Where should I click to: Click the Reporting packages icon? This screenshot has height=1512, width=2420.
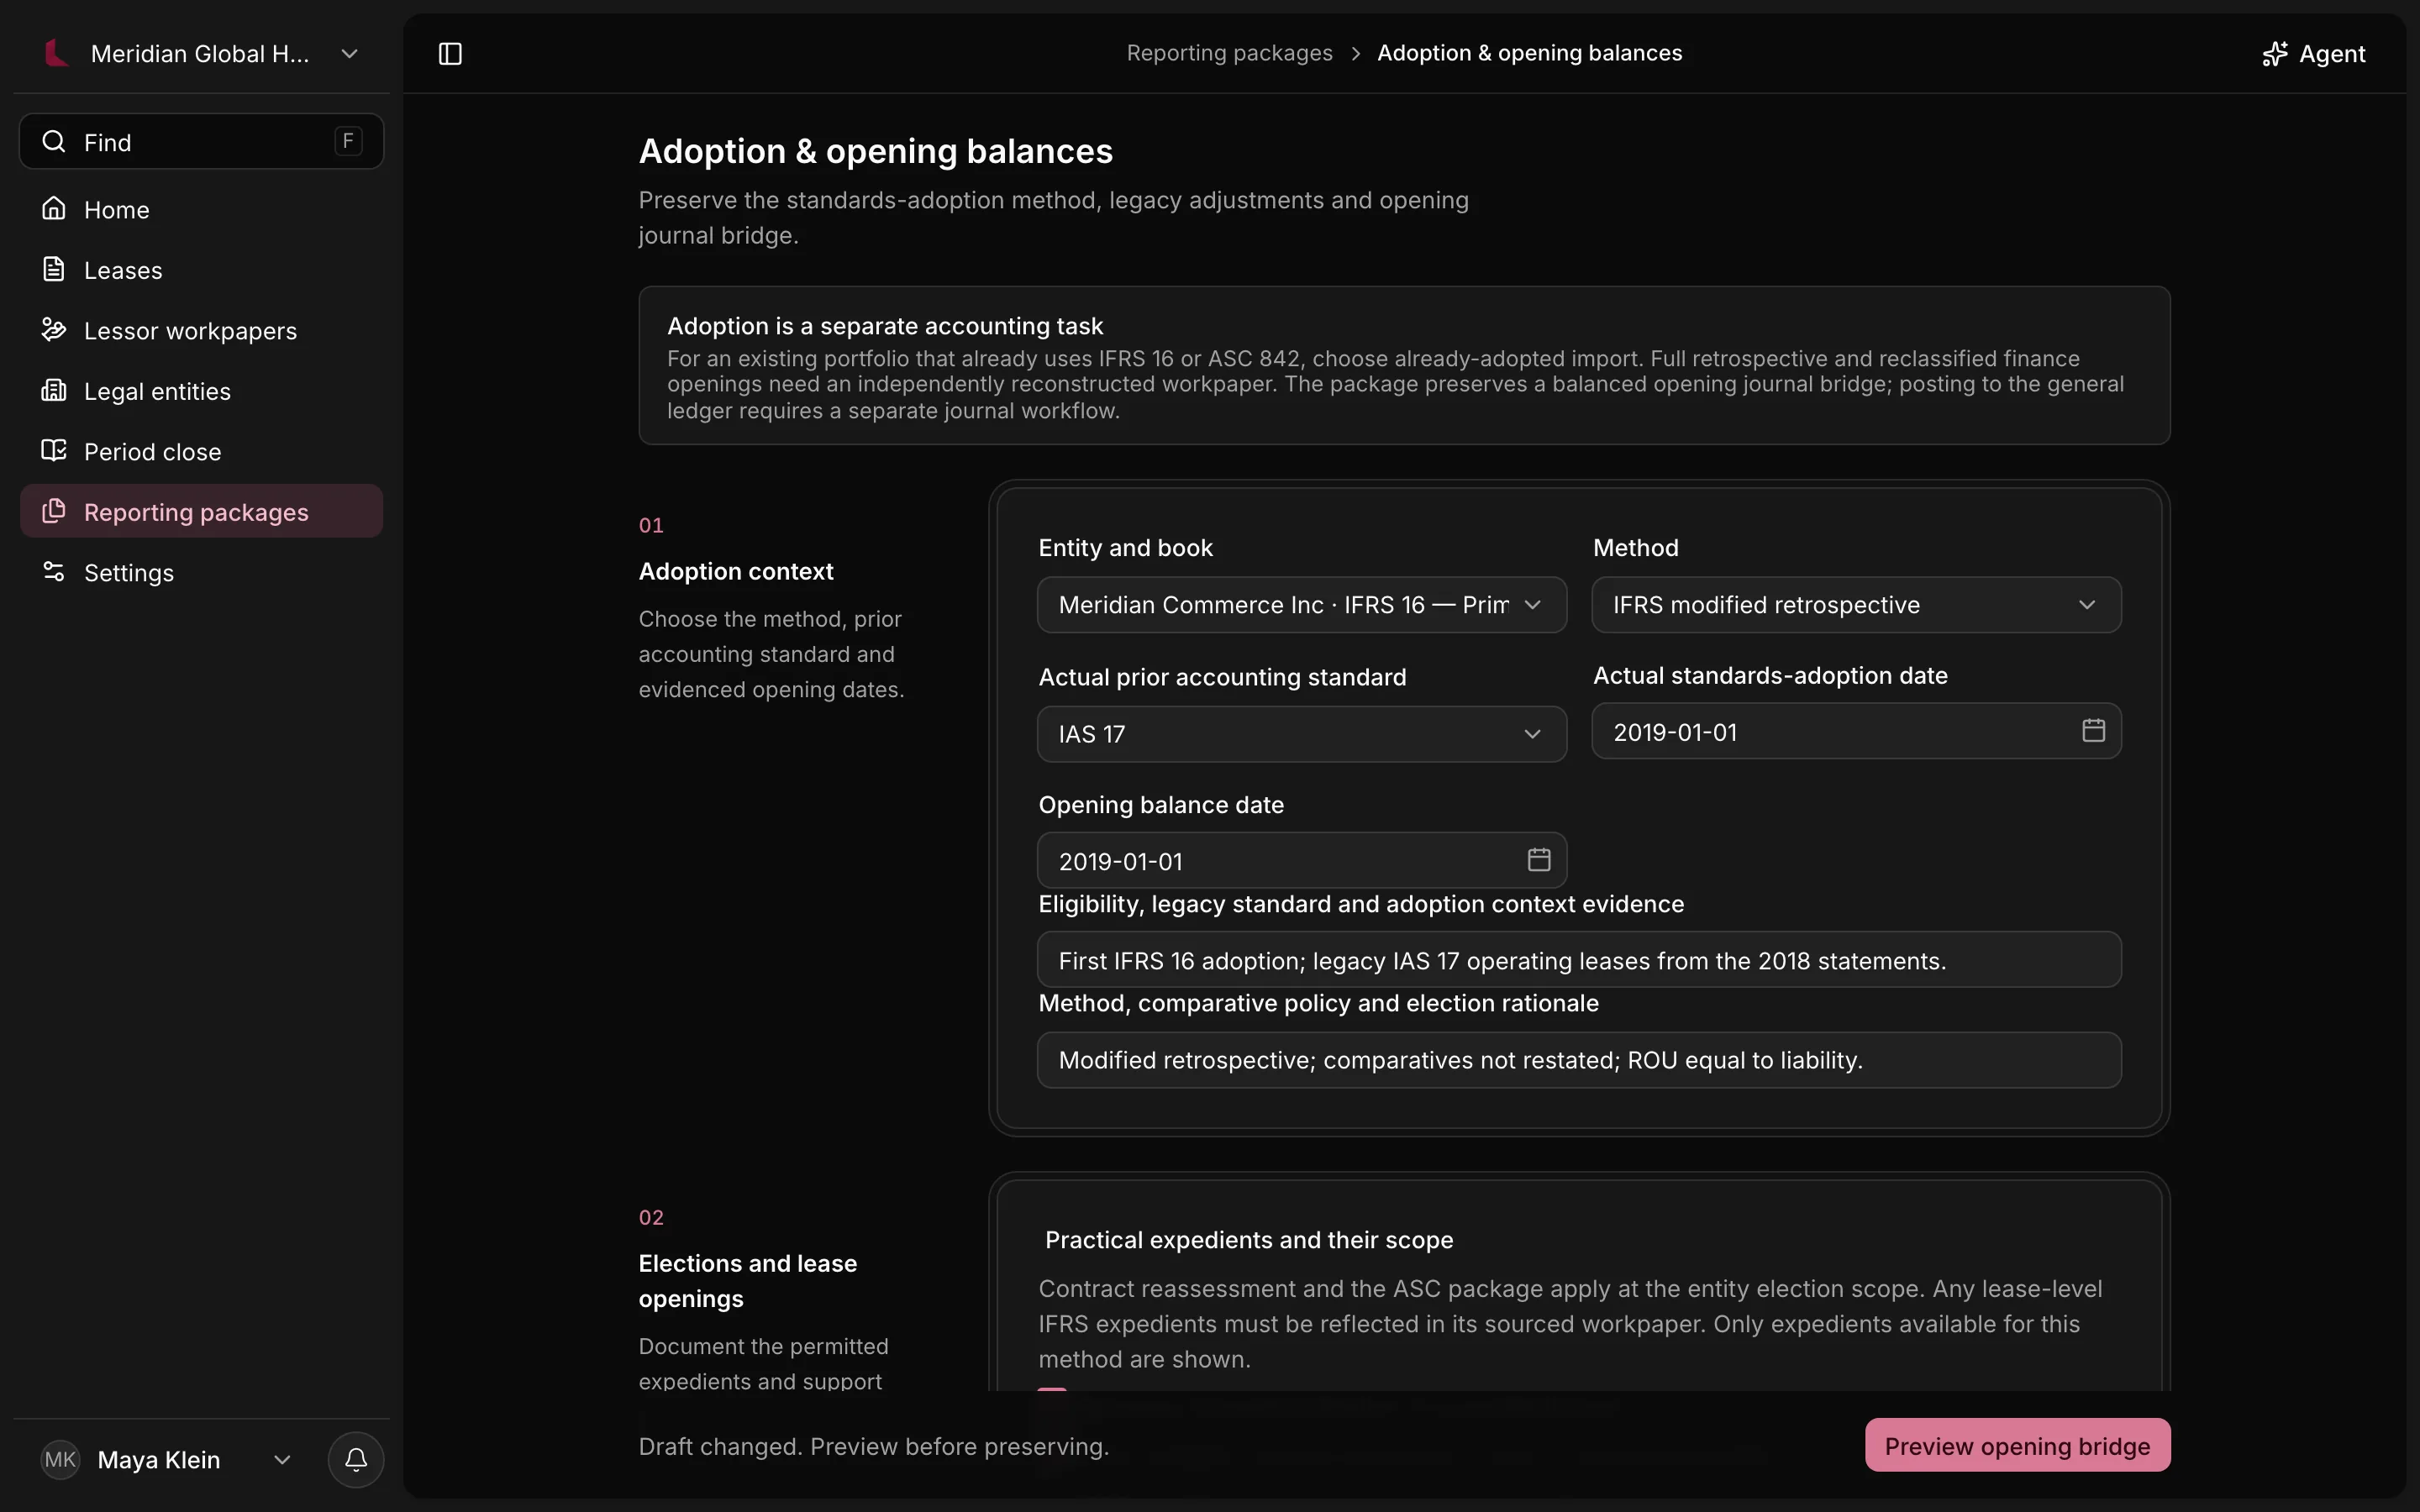pyautogui.click(x=54, y=511)
